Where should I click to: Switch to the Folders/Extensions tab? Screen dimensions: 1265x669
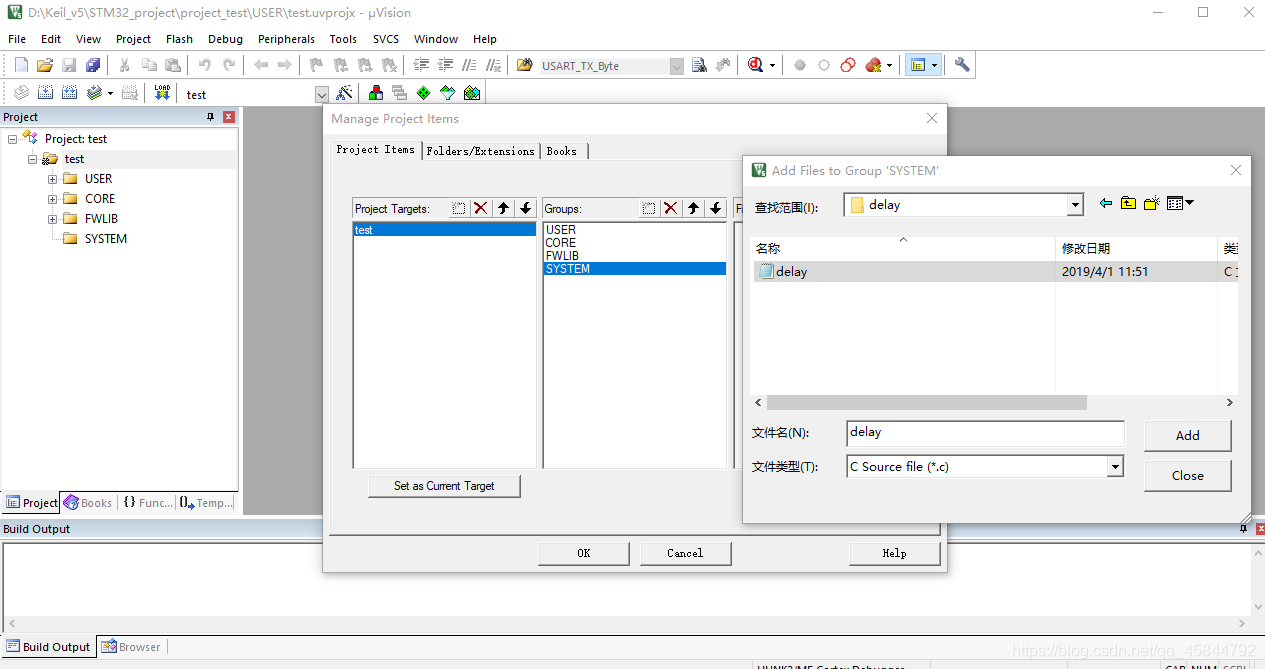coord(480,151)
